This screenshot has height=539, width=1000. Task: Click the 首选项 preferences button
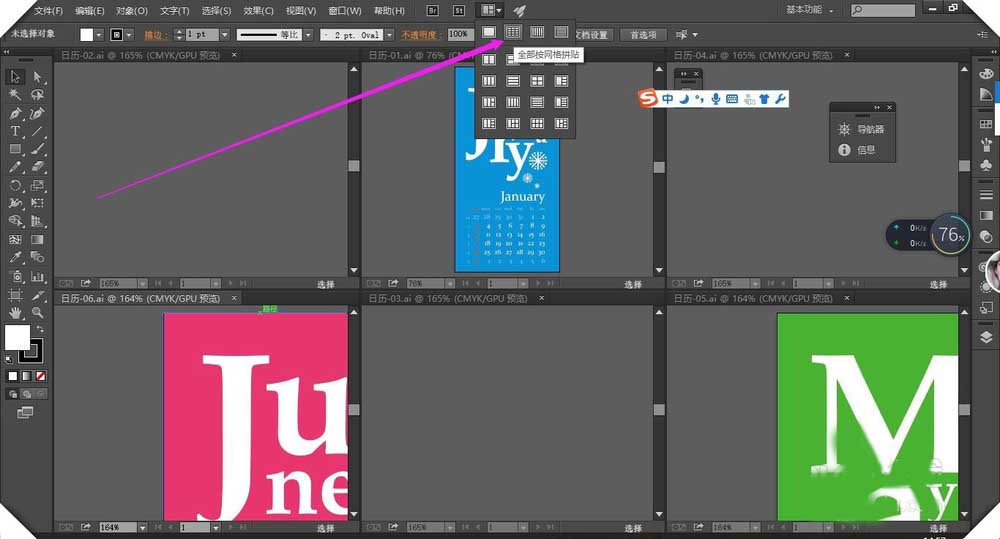[643, 35]
